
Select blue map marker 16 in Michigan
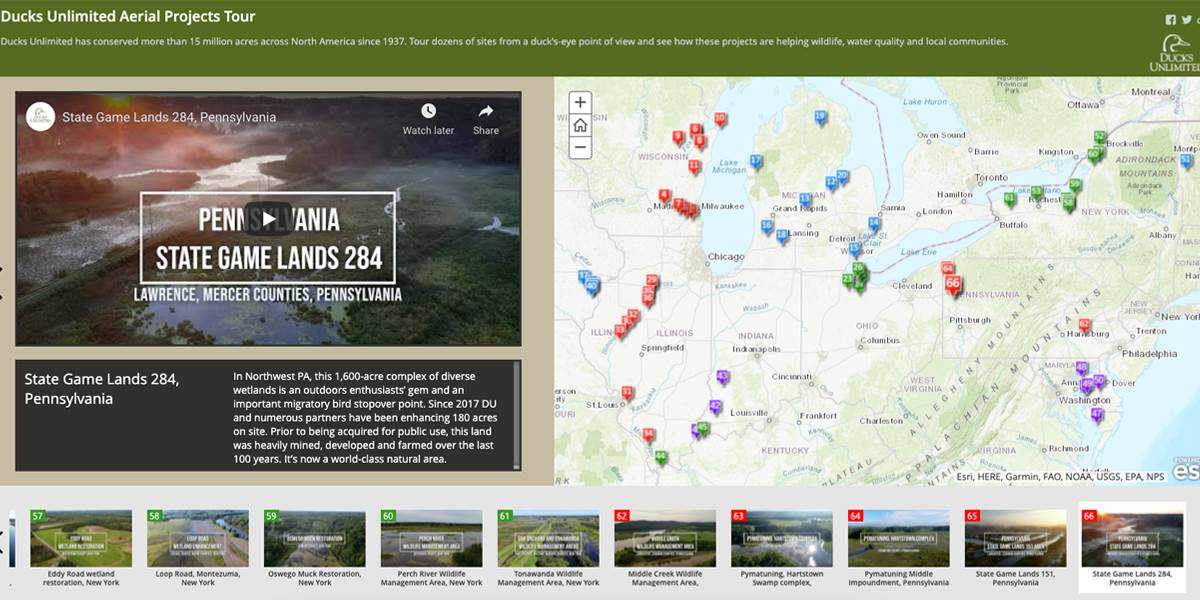pyautogui.click(x=767, y=227)
